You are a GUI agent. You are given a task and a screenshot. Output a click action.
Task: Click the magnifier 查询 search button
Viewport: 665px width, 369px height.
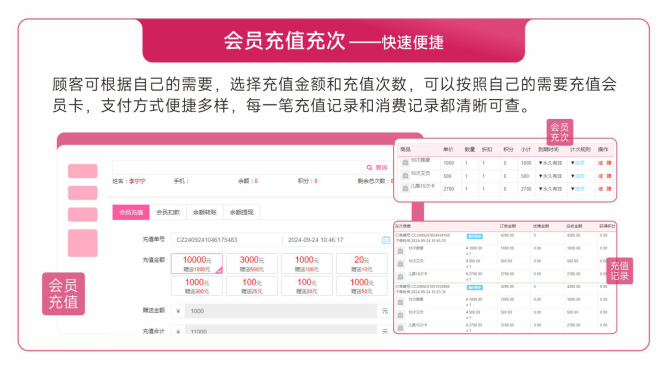click(377, 168)
